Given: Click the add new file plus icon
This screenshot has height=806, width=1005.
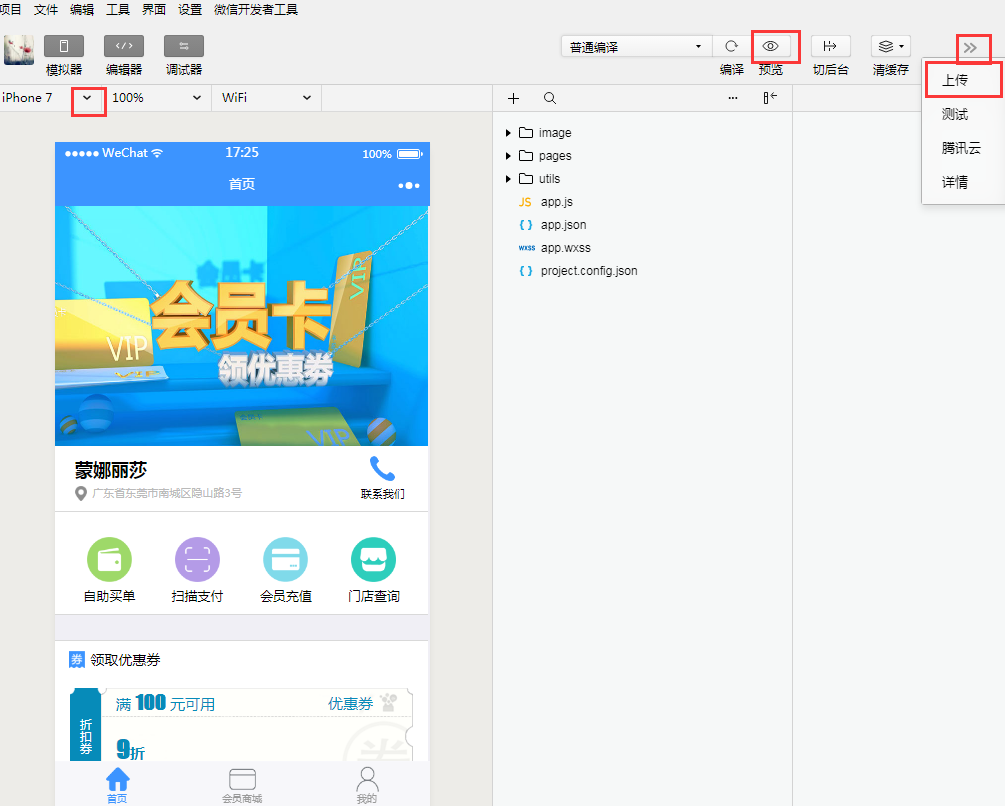Looking at the screenshot, I should click(513, 98).
